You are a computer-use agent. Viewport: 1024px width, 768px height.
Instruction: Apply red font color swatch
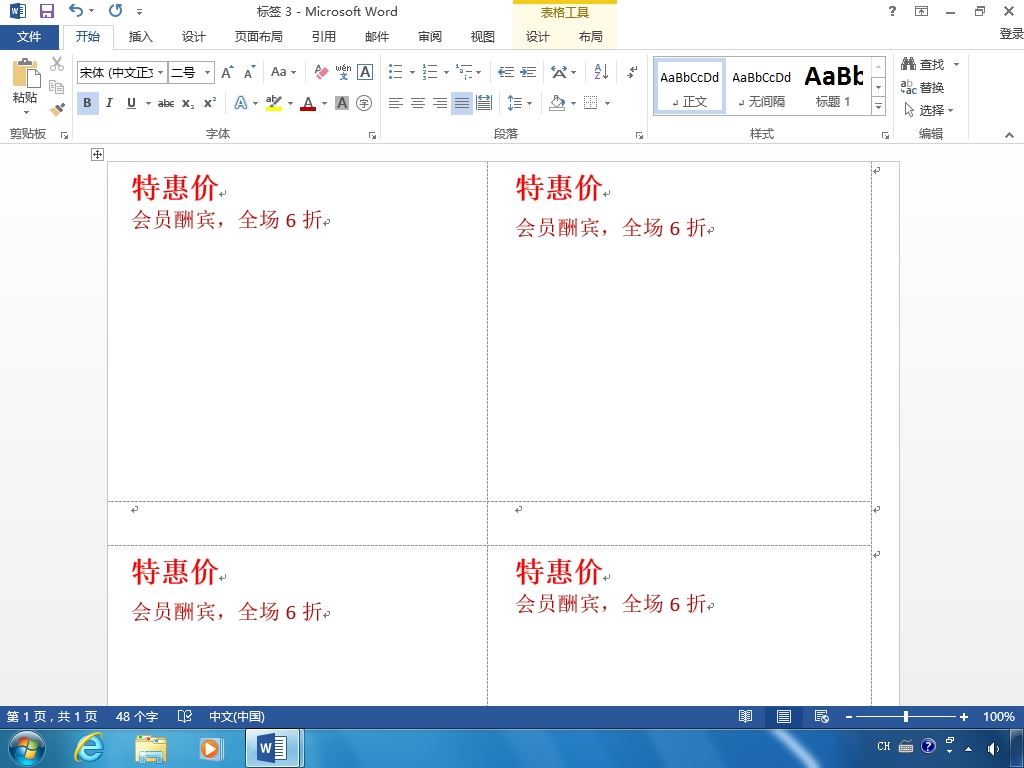coord(308,103)
